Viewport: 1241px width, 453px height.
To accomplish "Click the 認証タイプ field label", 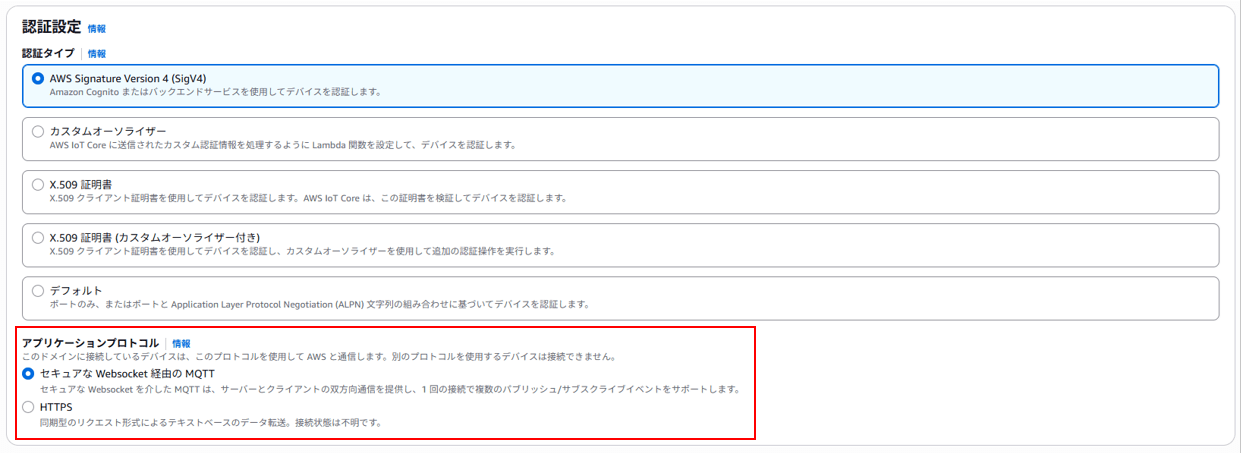I will tap(48, 53).
